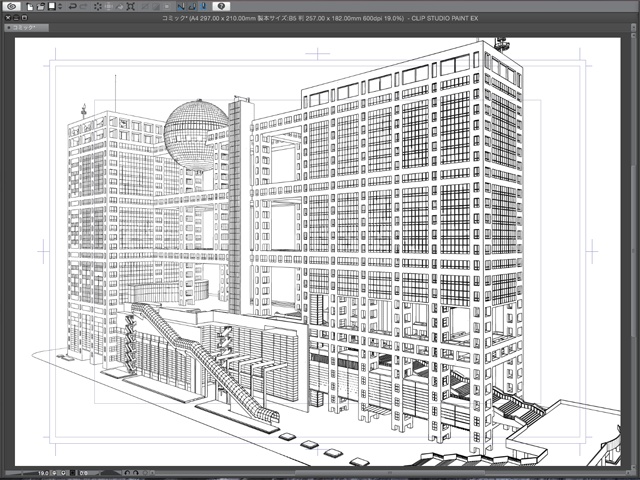Click the 19.0 zoom percentage field
640x480 pixels.
click(43, 473)
